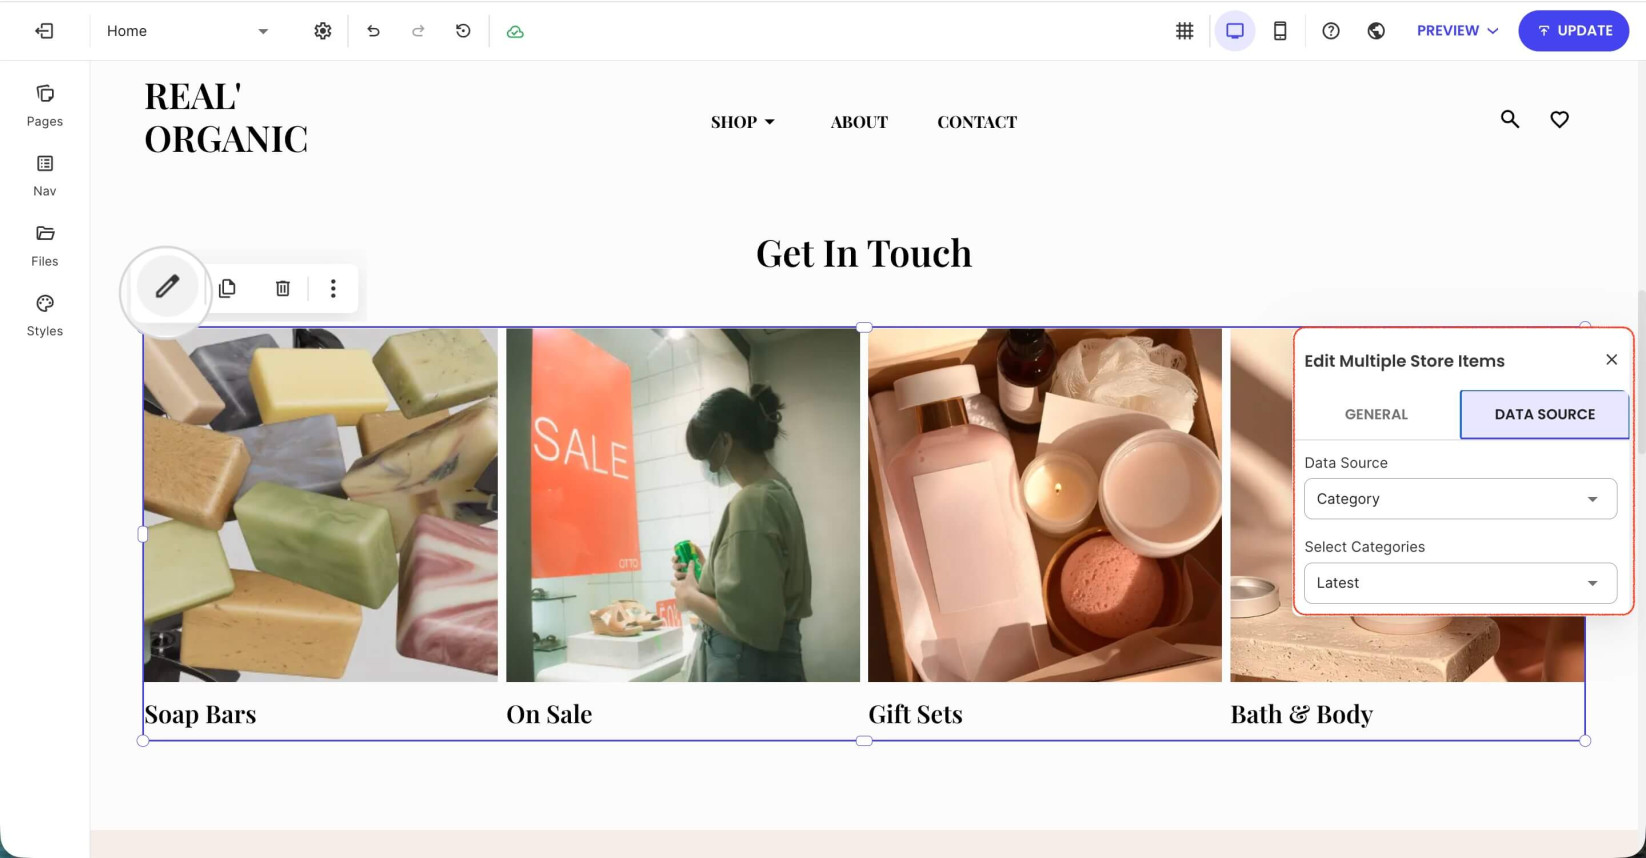Switch to mobile device view

(1280, 31)
